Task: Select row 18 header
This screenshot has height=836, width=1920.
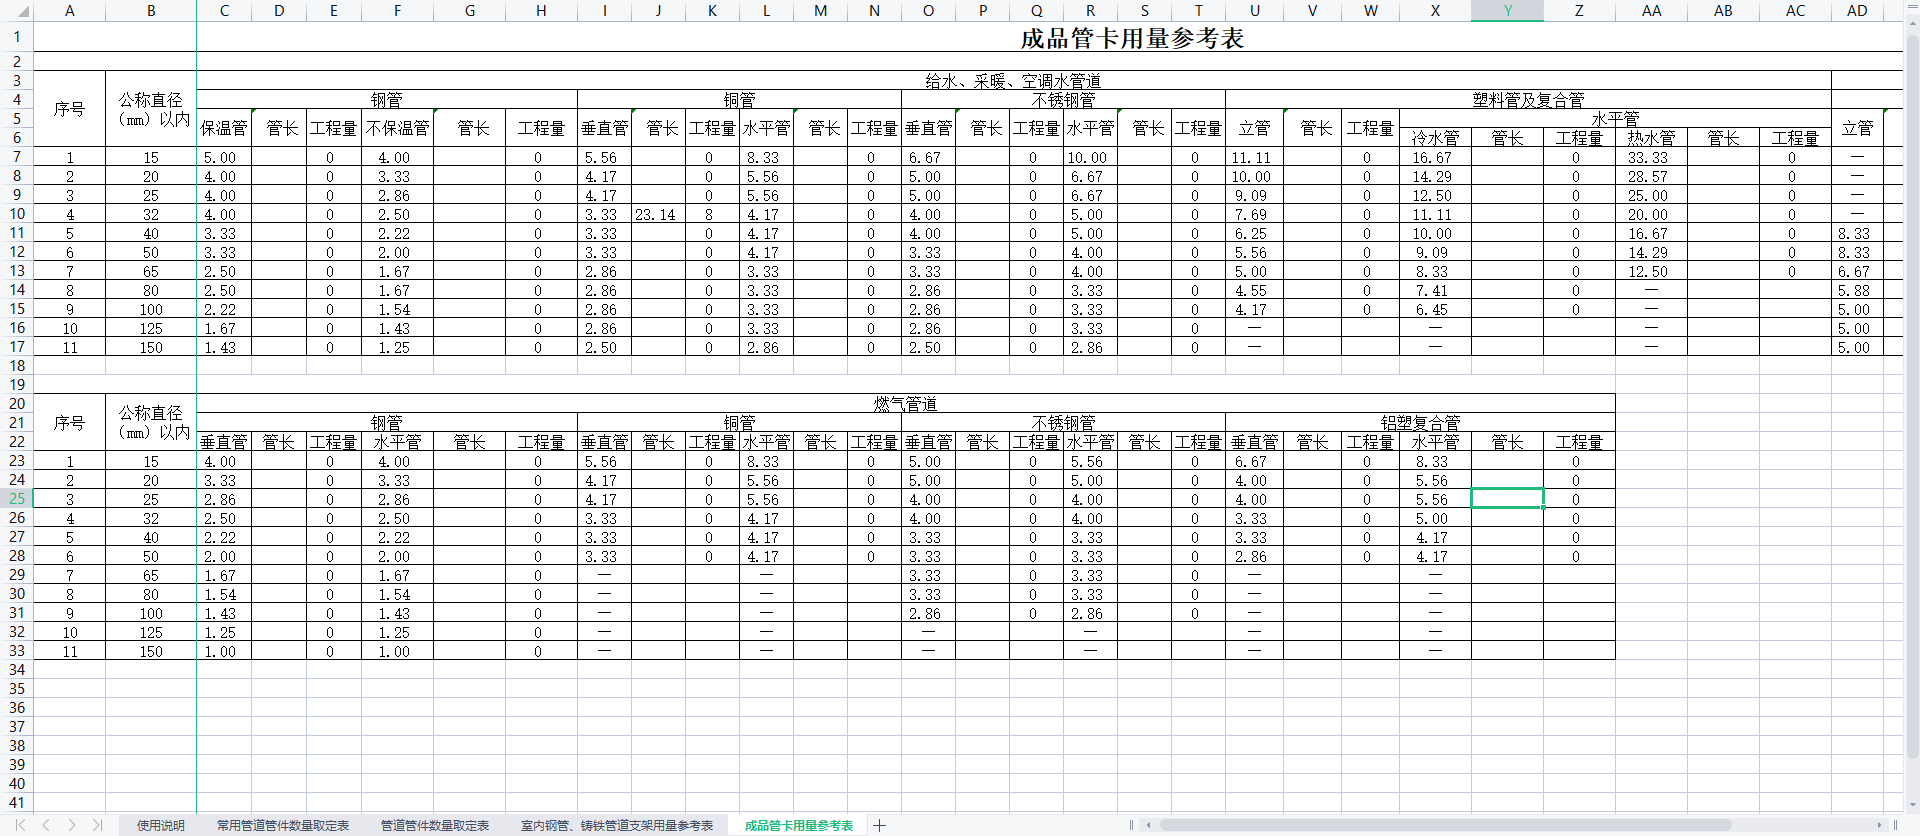Action: [x=16, y=366]
